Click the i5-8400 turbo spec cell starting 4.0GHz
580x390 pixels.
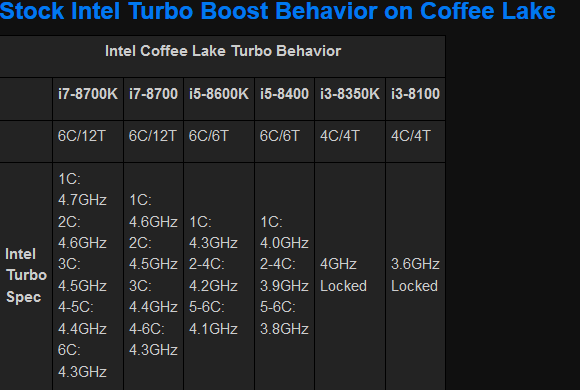[284, 275]
